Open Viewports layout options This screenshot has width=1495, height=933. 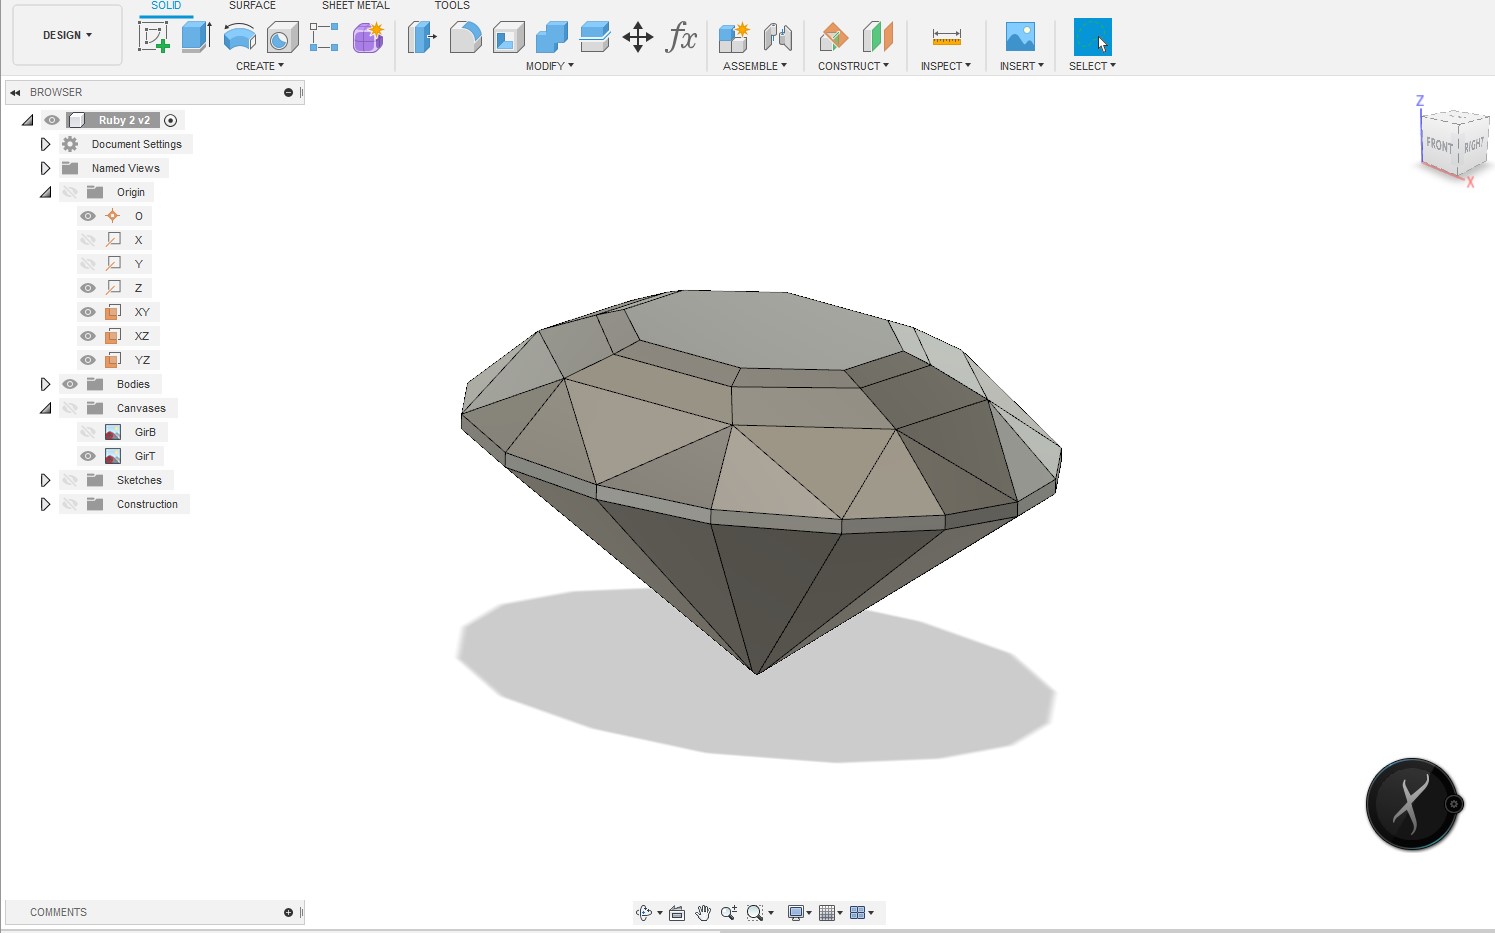pyautogui.click(x=861, y=912)
